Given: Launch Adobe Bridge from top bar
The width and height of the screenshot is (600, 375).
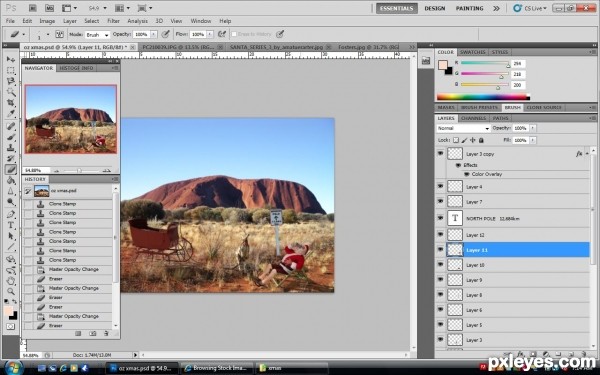Looking at the screenshot, I should click(x=33, y=8).
